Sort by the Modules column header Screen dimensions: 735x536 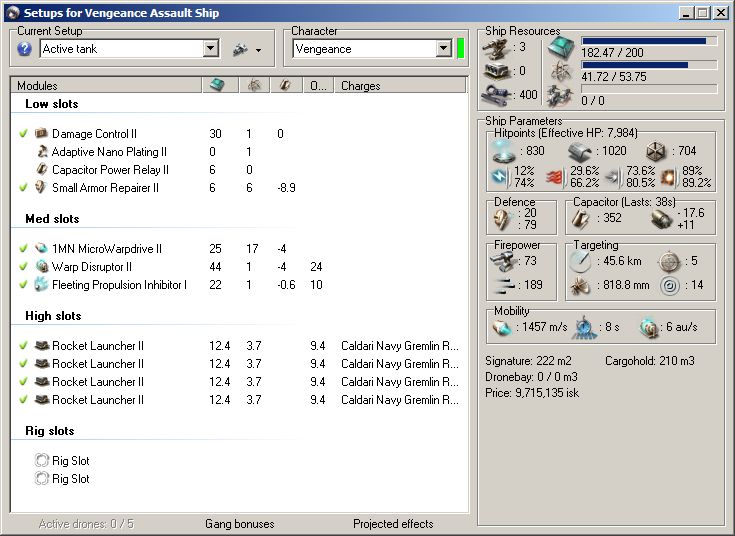tap(106, 85)
